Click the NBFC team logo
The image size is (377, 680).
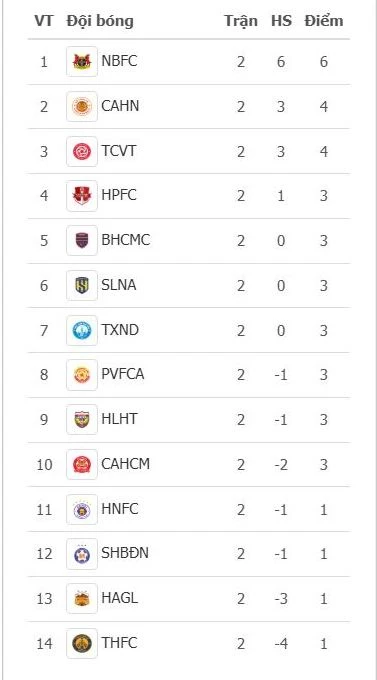pos(82,62)
